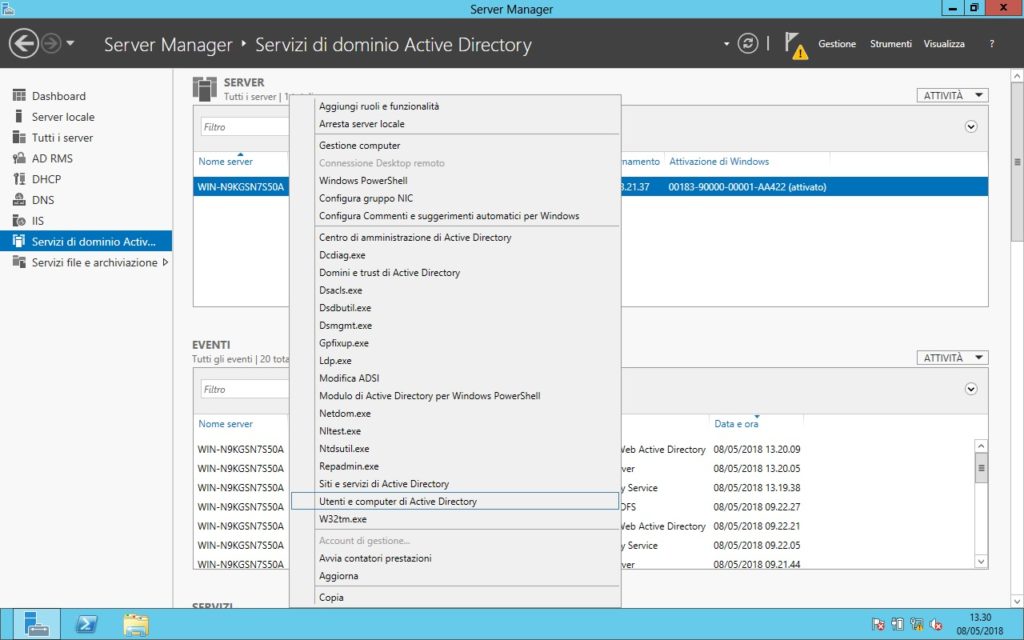Choose Aggiorna in context menu

[455, 576]
